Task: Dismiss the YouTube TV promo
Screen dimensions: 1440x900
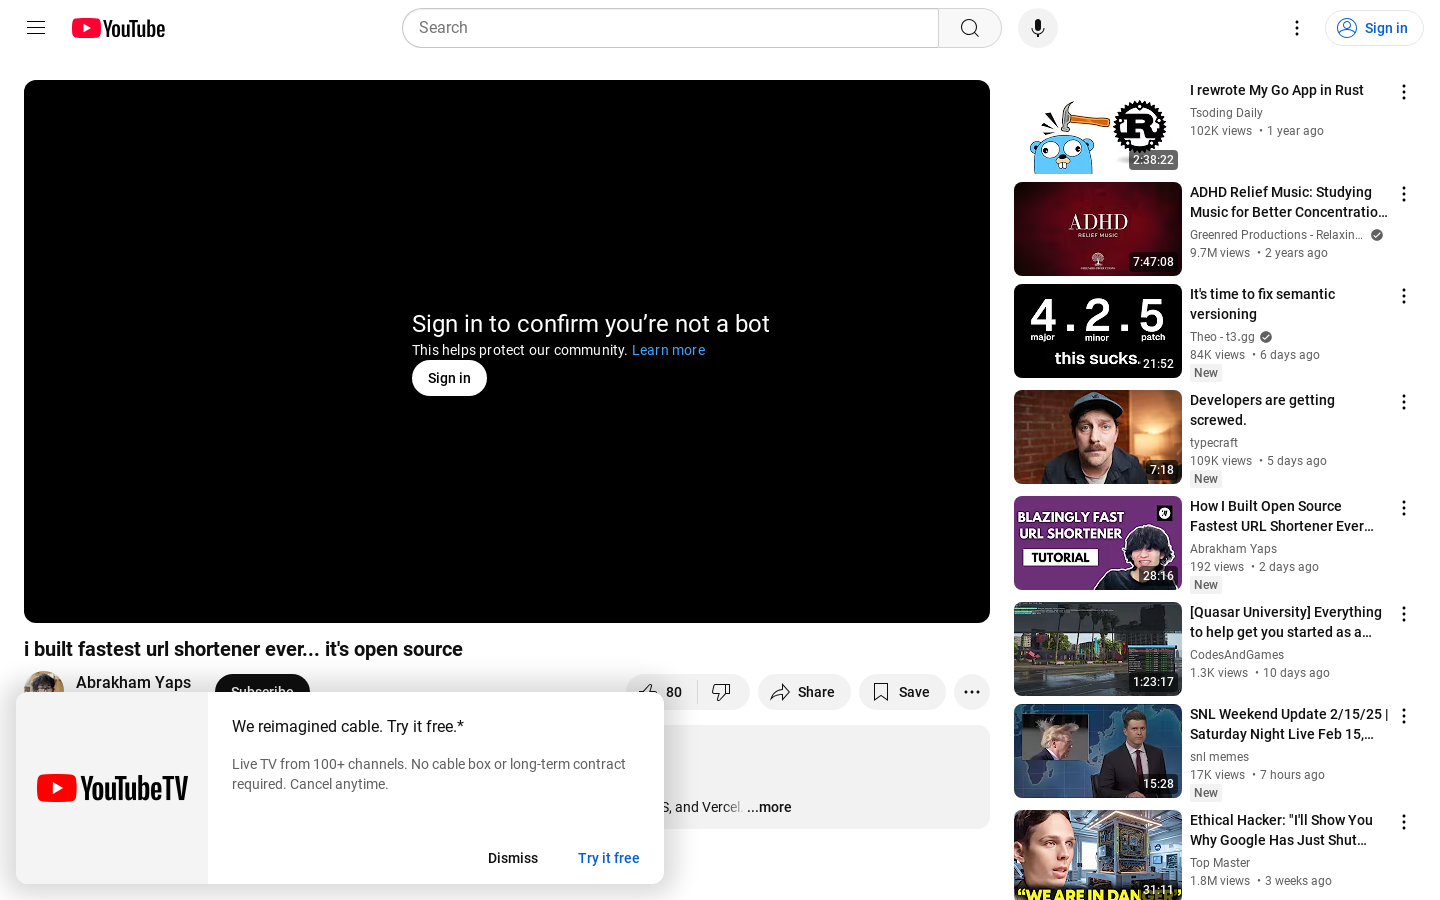Action: [513, 858]
